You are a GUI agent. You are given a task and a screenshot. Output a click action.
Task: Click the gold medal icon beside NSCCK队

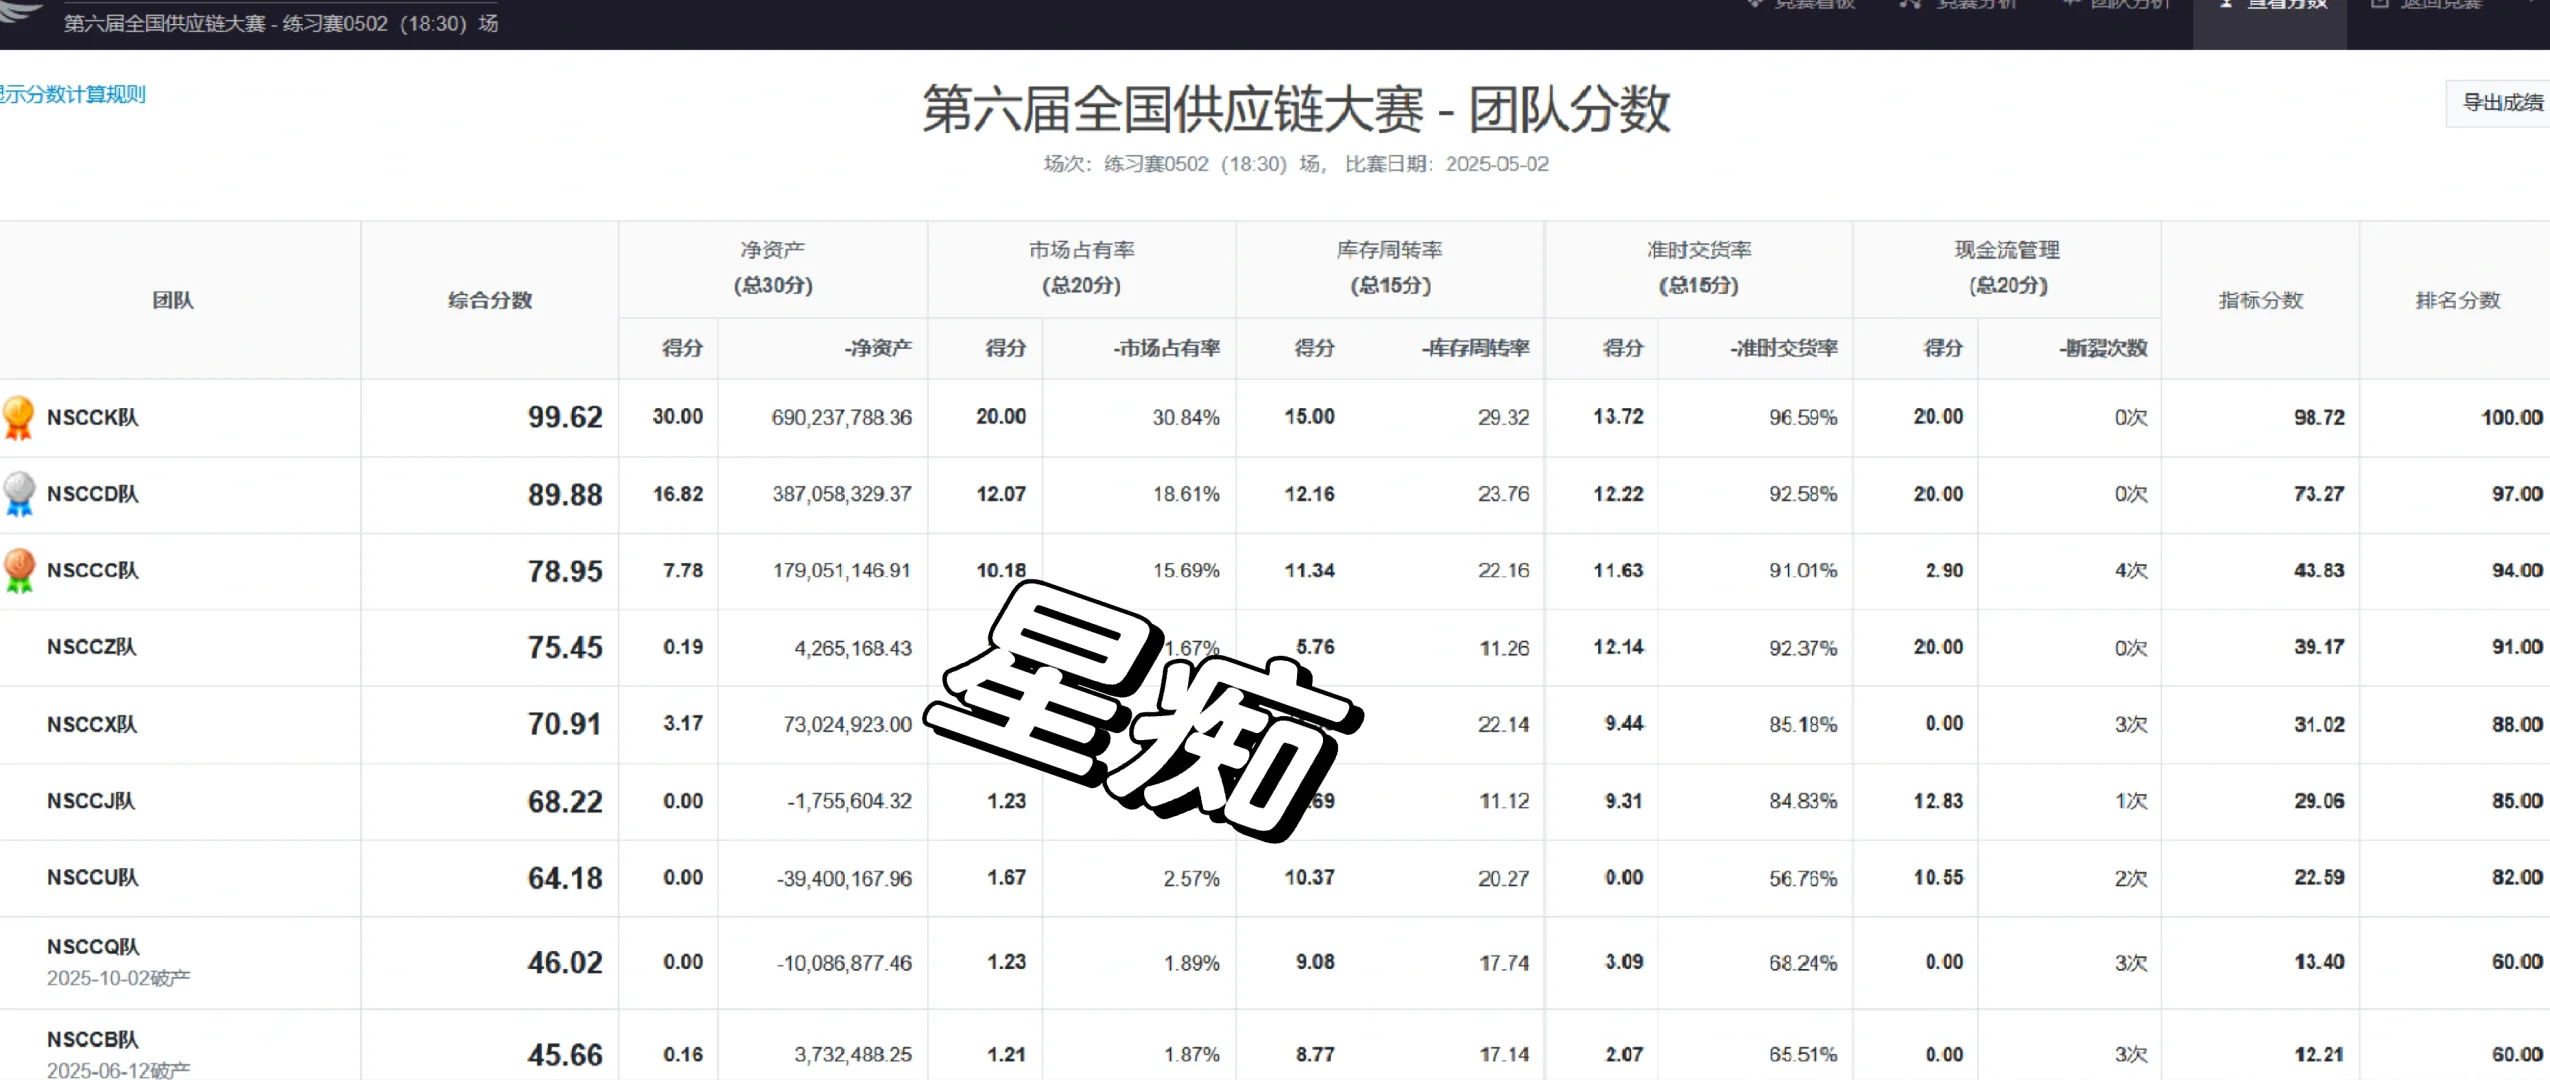pos(21,417)
